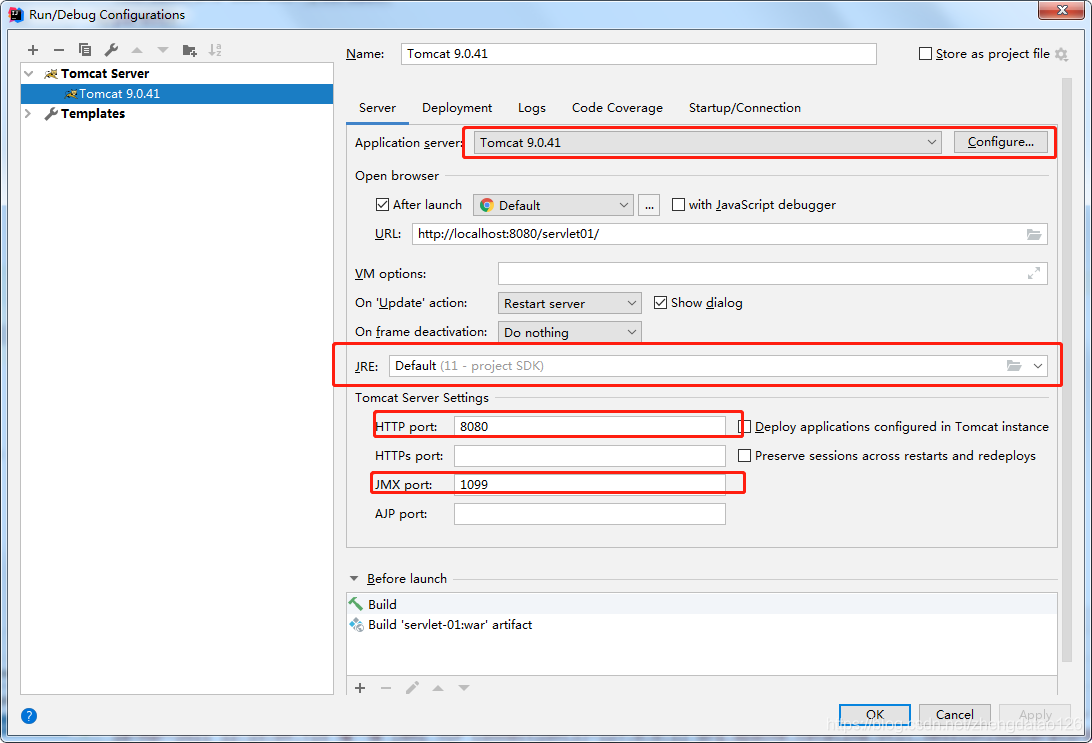Screen dimensions: 1092x743
Task: Click Cancel button
Action: [955, 714]
